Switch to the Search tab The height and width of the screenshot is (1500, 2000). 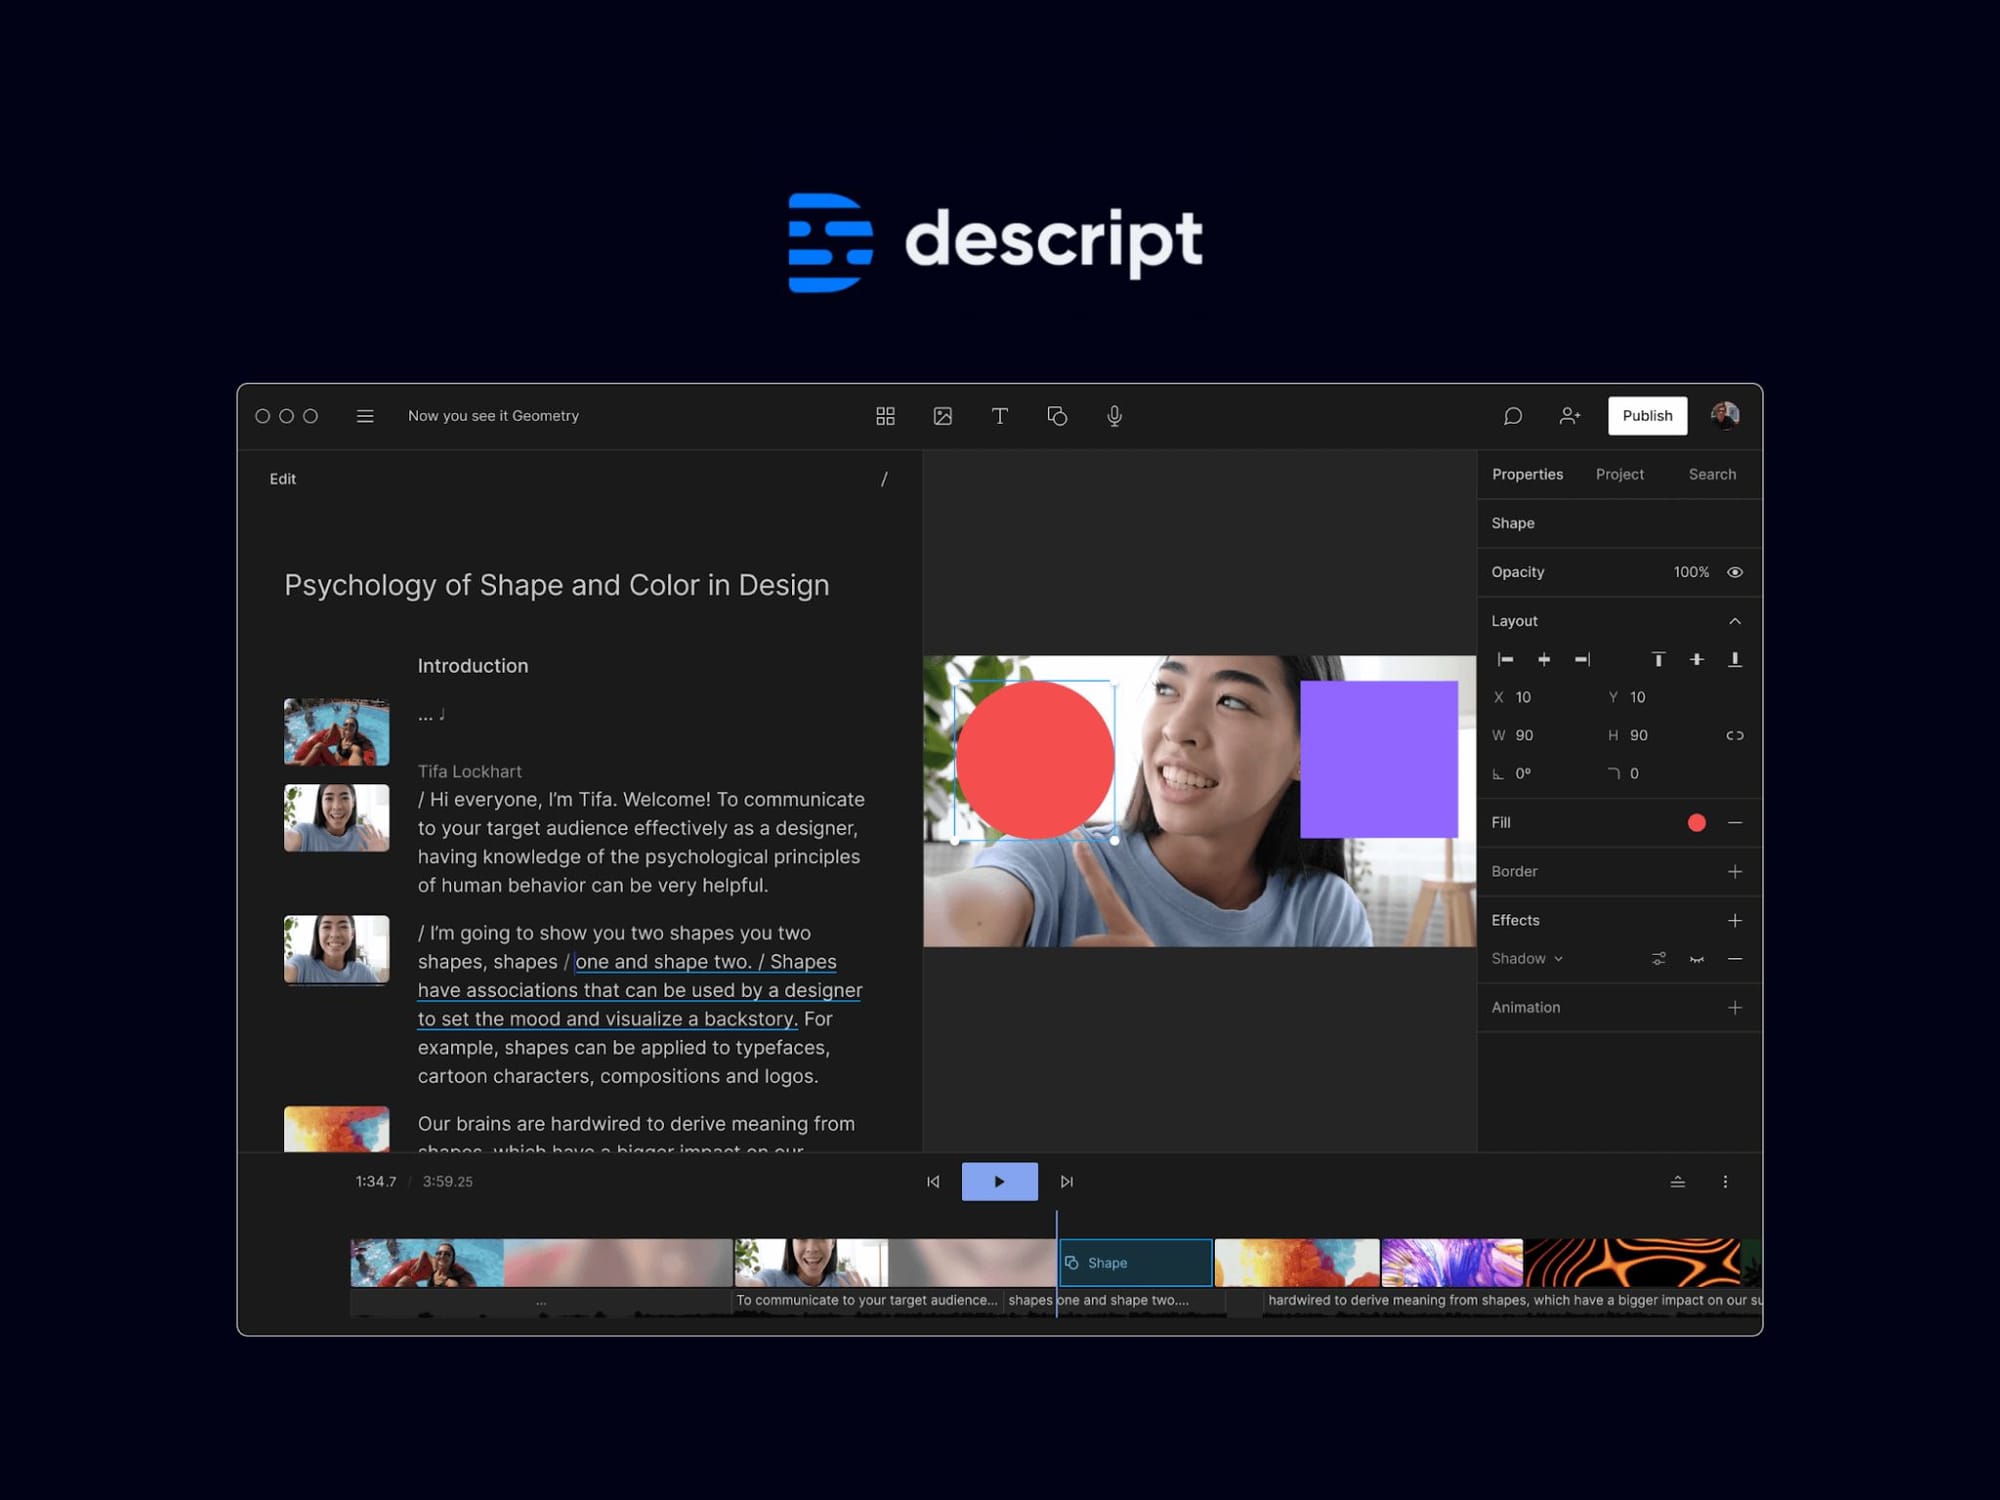pos(1713,474)
